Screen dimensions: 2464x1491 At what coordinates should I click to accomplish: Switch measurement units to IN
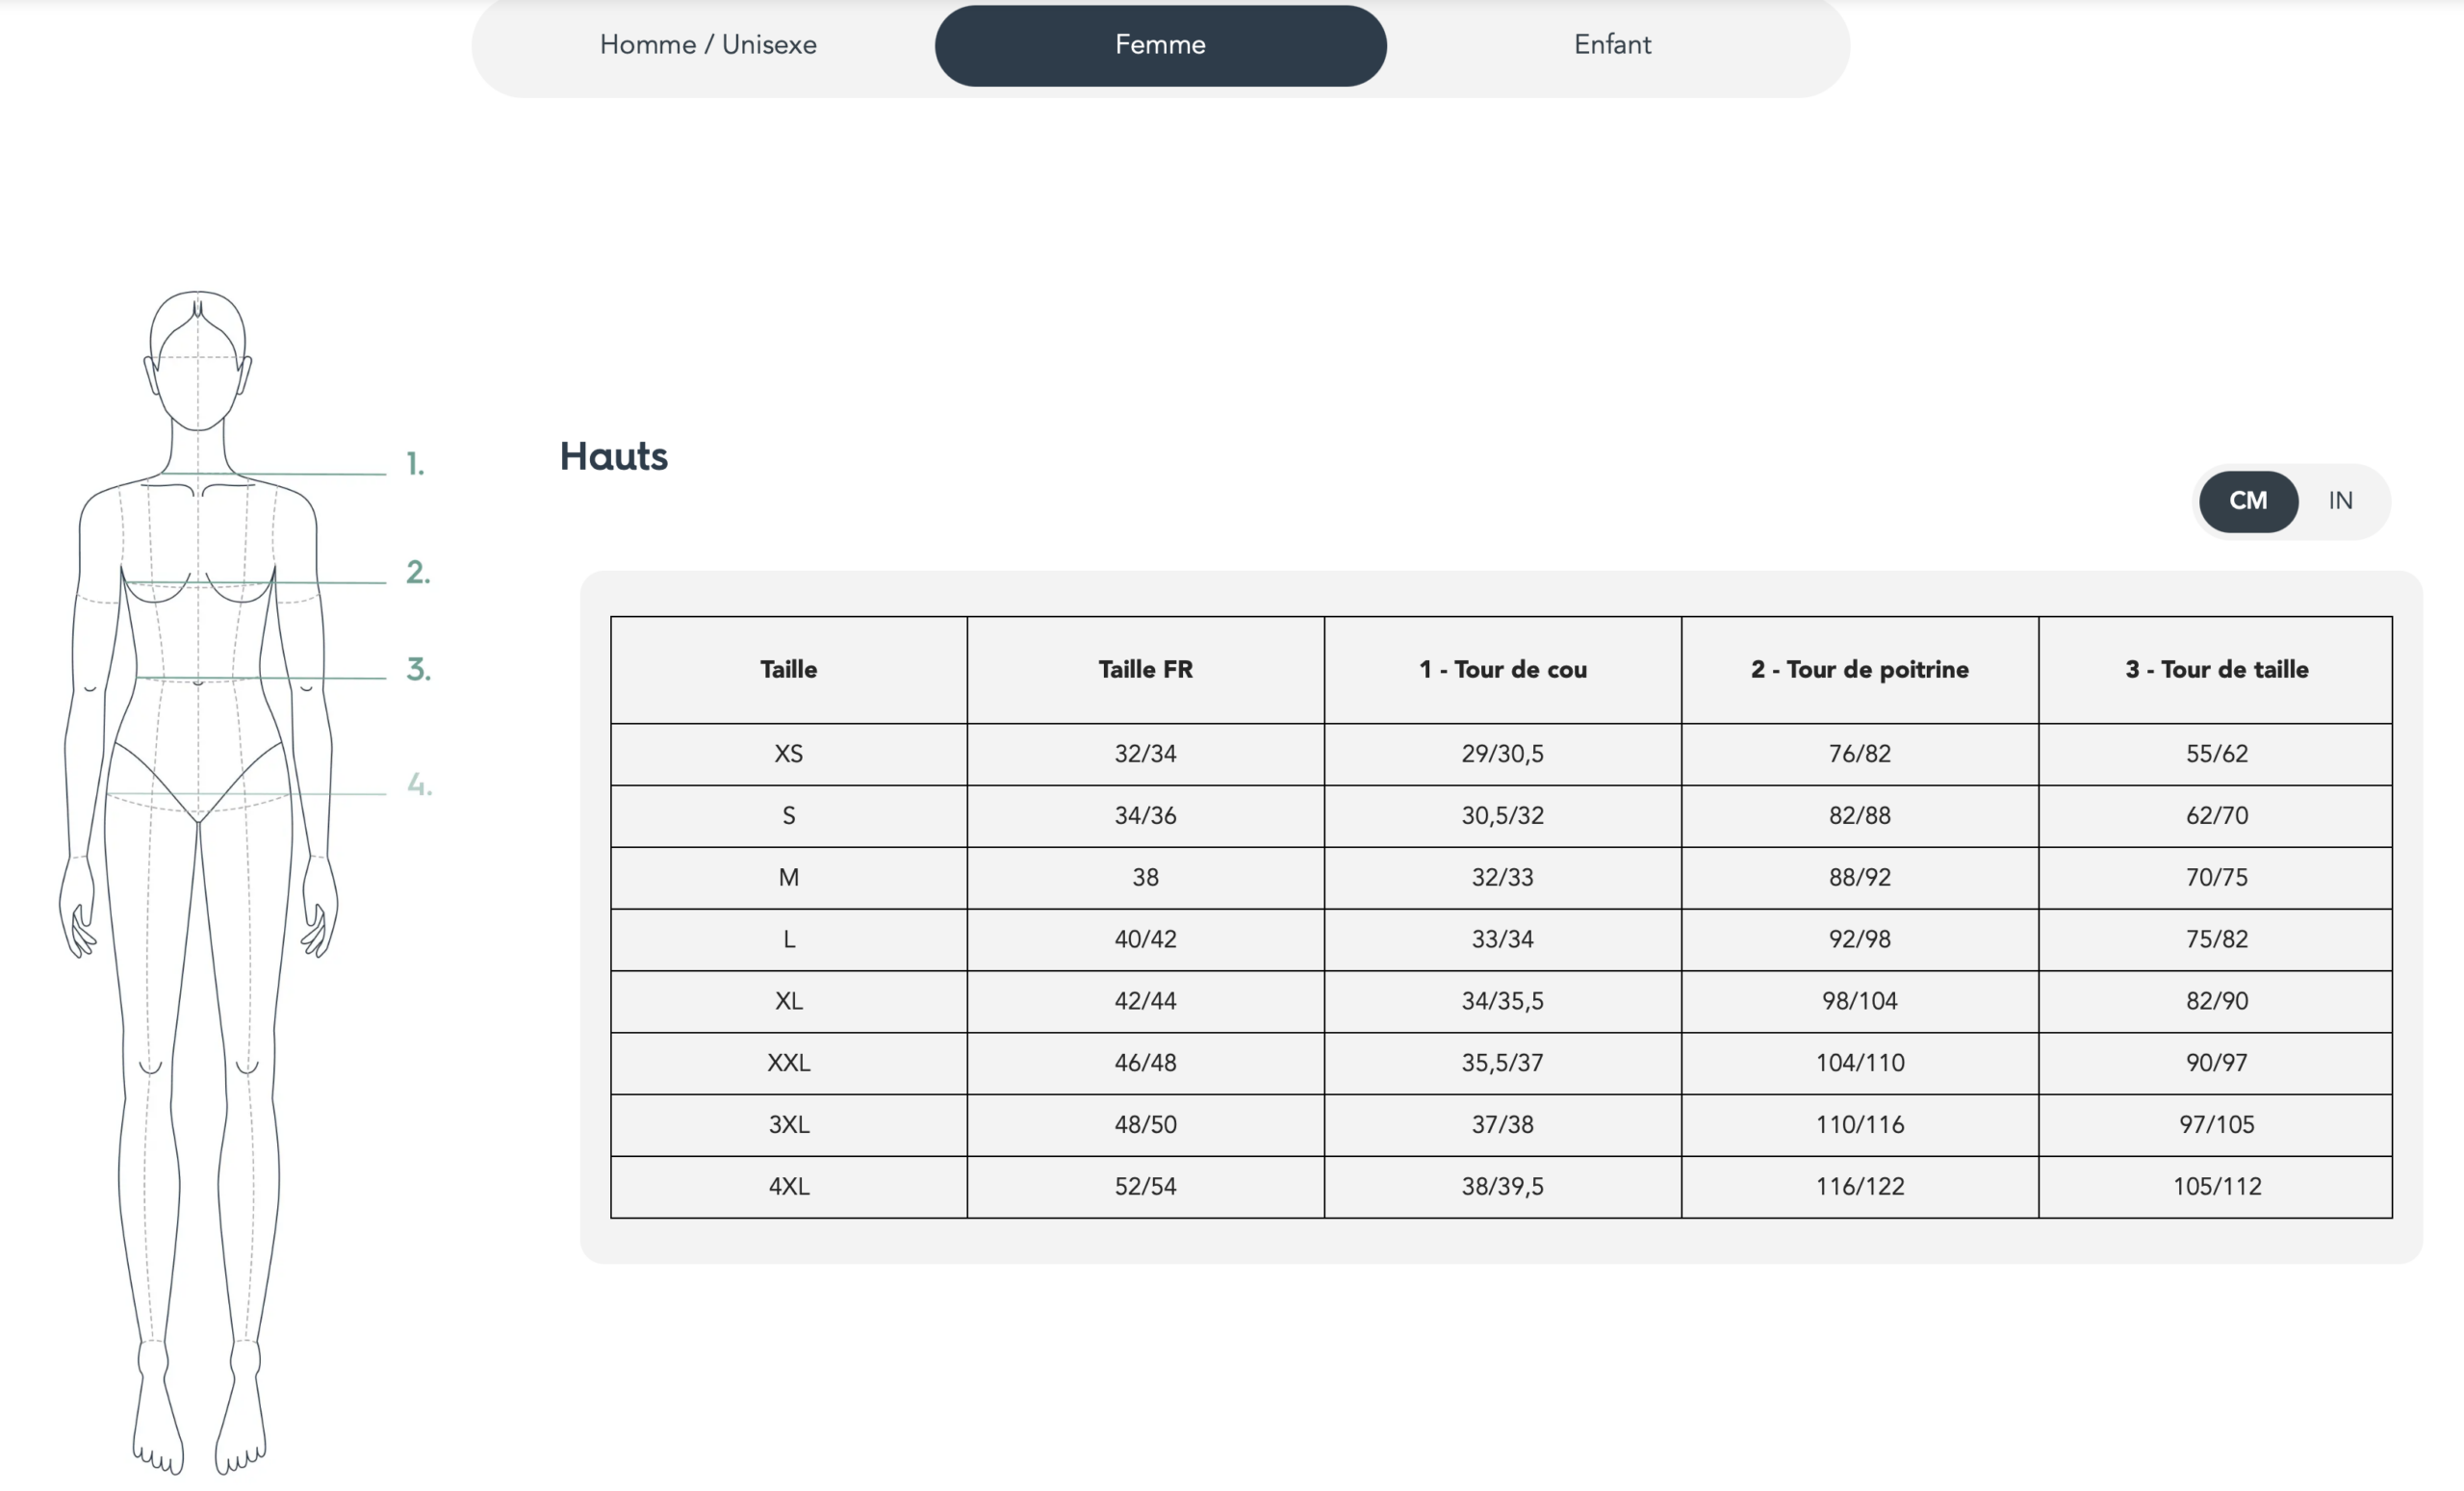click(x=2340, y=501)
